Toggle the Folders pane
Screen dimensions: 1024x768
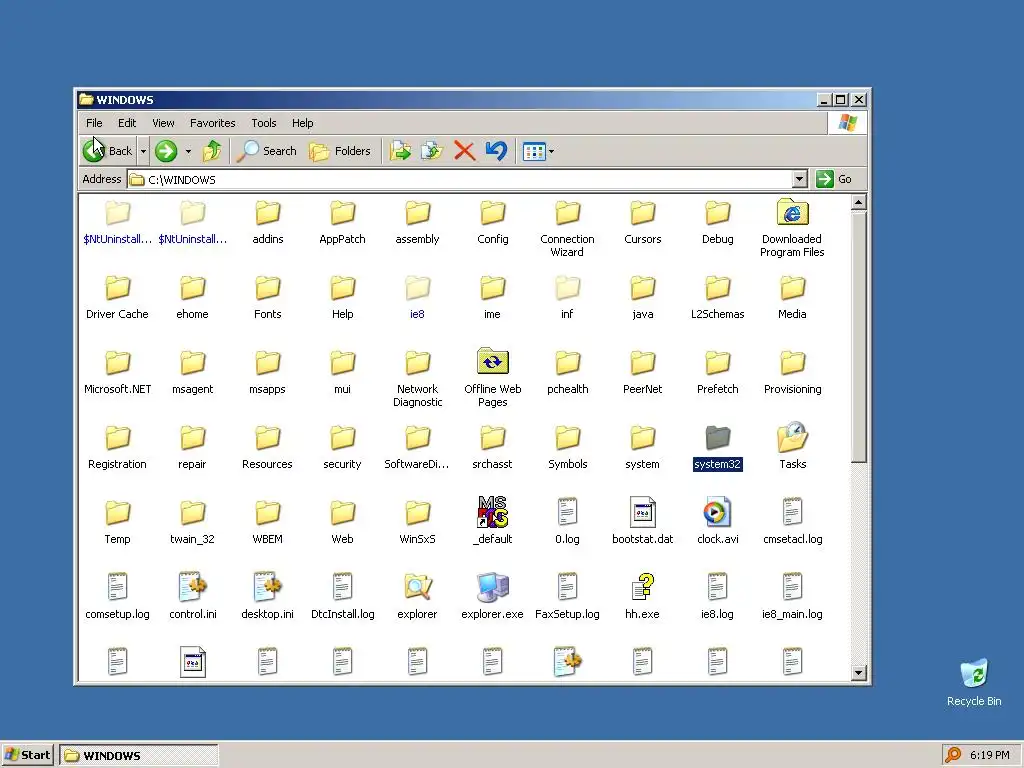(340, 151)
